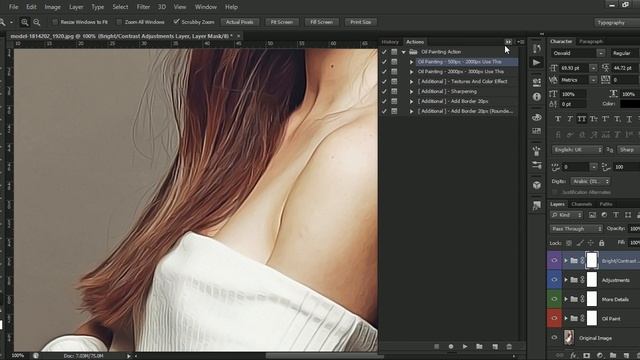This screenshot has height=360, width=640.
Task: Apply Faux Italic text style
Action: point(570,119)
